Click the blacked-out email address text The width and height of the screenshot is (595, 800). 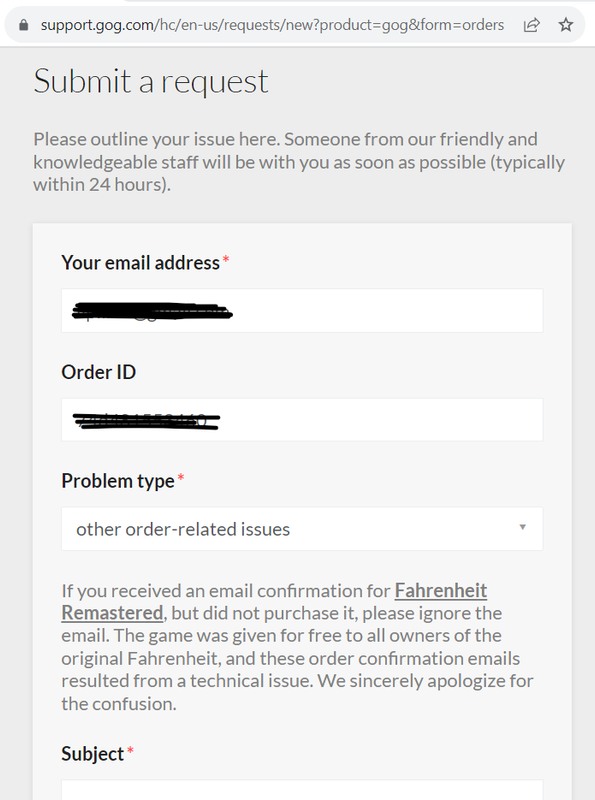pyautogui.click(x=152, y=311)
